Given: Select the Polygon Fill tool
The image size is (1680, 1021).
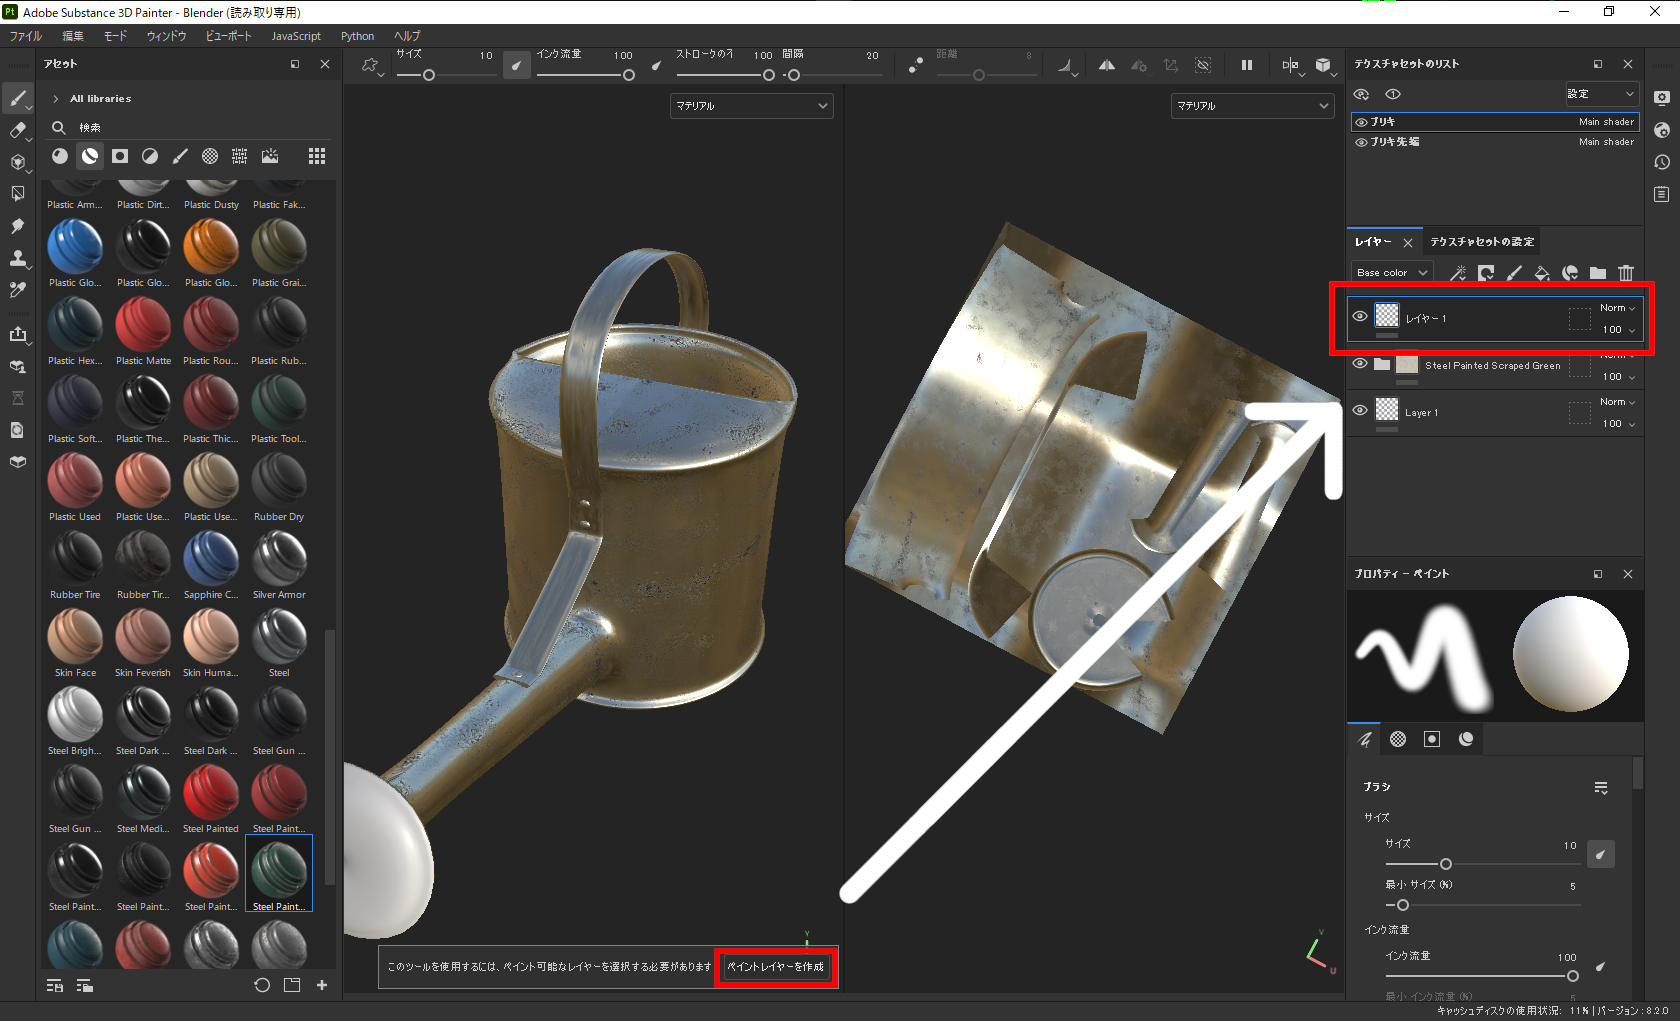Looking at the screenshot, I should tap(18, 194).
